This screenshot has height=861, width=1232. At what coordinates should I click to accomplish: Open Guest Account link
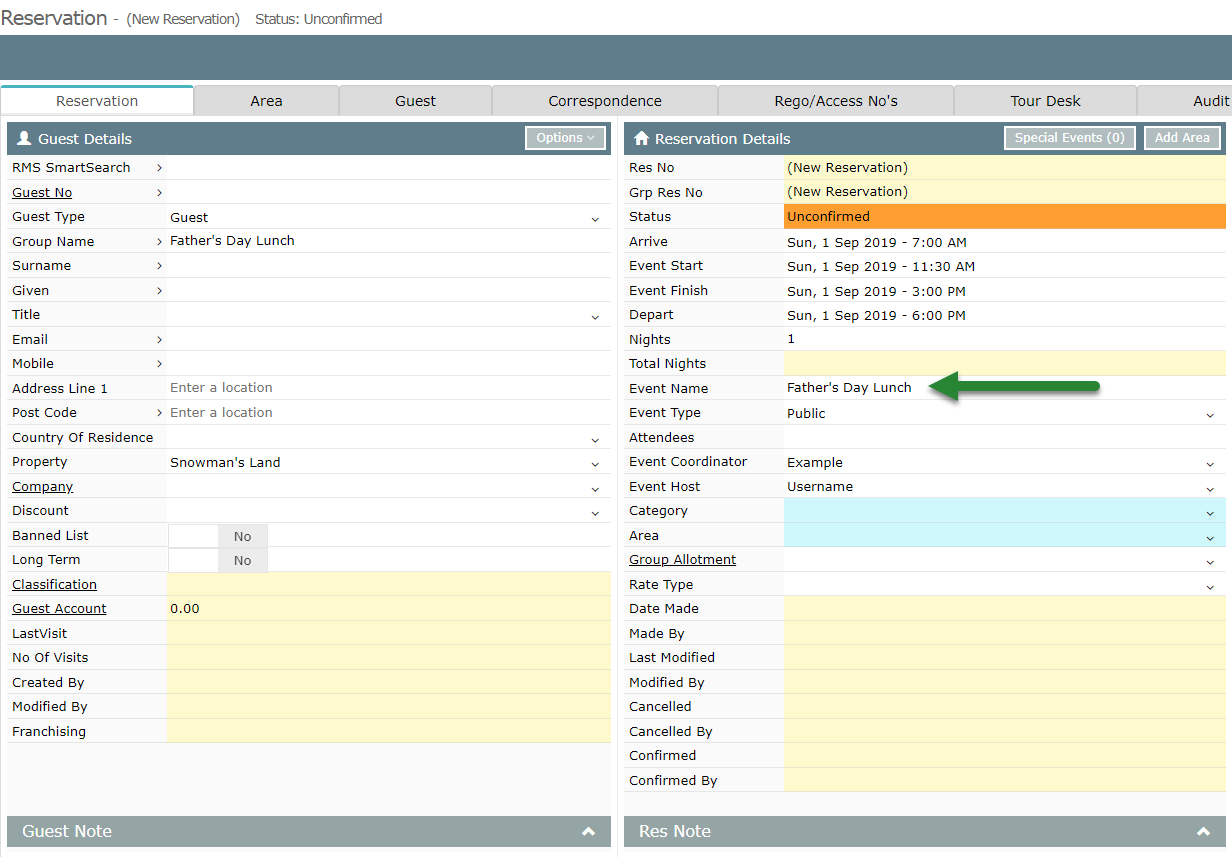click(x=59, y=609)
